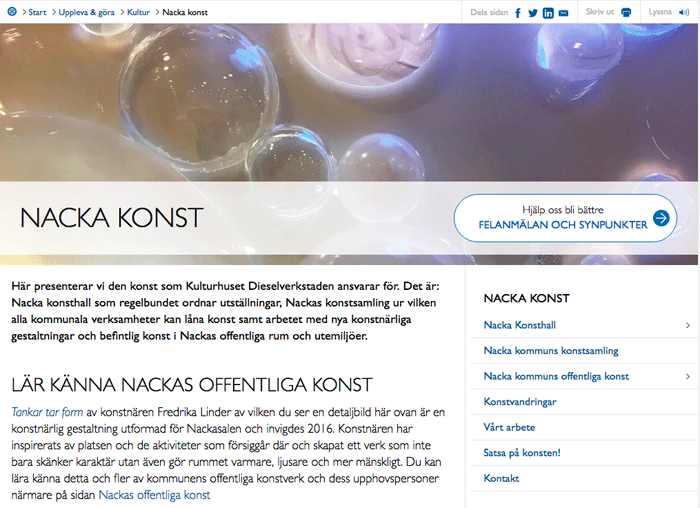
Task: Follow the Tankar tar form link
Action: pyautogui.click(x=47, y=412)
